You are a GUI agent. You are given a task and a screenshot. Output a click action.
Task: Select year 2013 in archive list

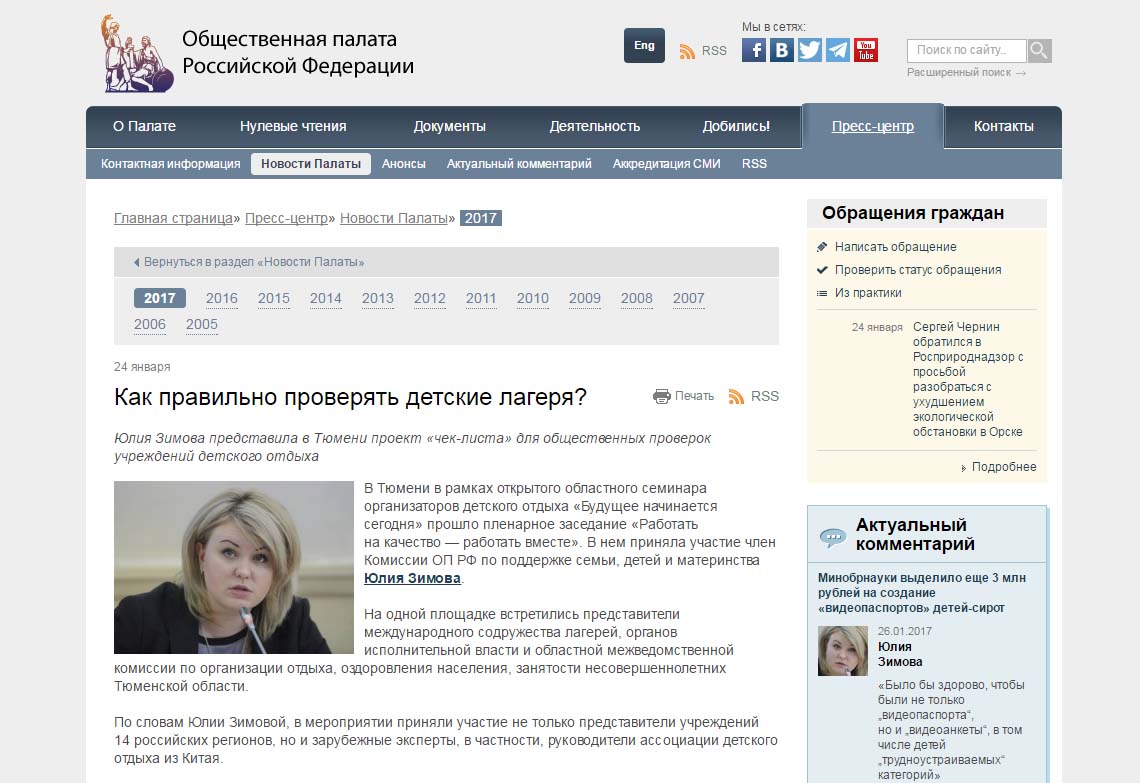pyautogui.click(x=378, y=298)
